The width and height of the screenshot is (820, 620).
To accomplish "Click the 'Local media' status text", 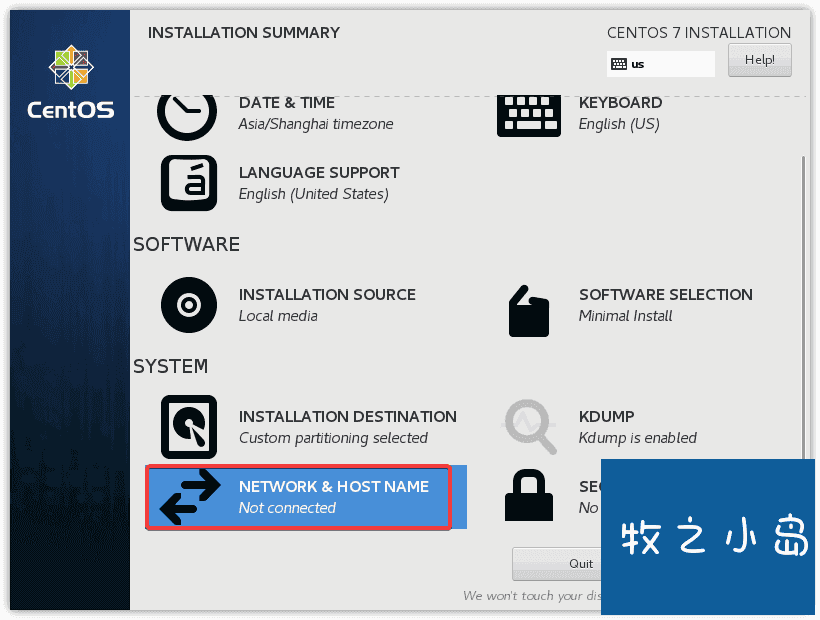I will point(278,316).
